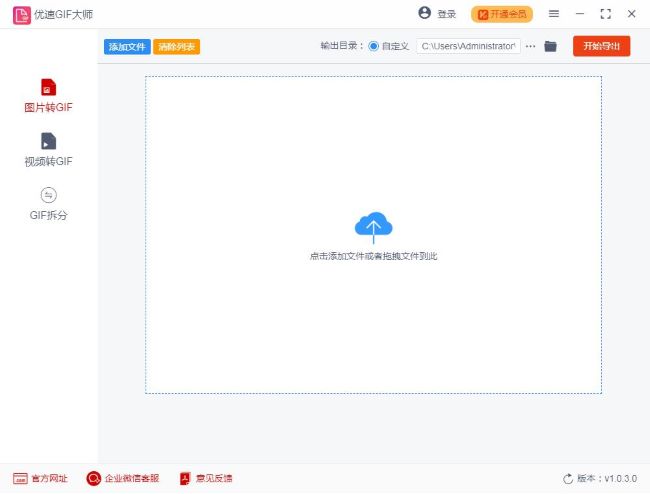Image resolution: width=650 pixels, height=494 pixels.
Task: Click the 登录 login text
Action: pos(446,14)
